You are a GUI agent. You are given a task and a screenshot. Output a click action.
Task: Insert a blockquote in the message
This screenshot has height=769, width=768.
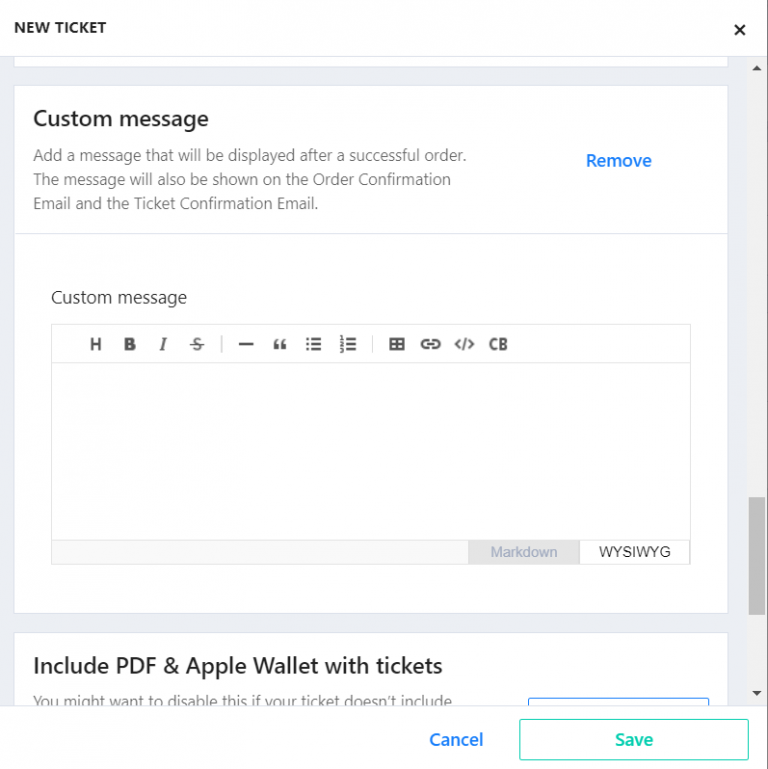pyautogui.click(x=280, y=344)
